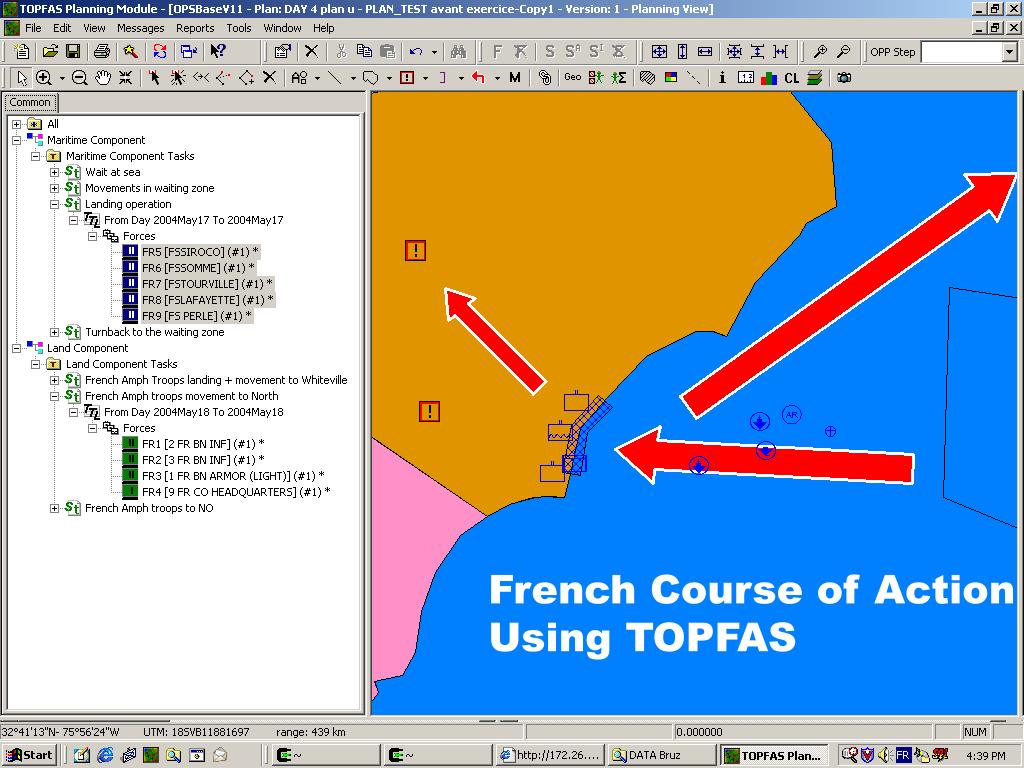Screen dimensions: 1024x768
Task: Open the OPP Step dropdown
Action: click(x=1010, y=52)
